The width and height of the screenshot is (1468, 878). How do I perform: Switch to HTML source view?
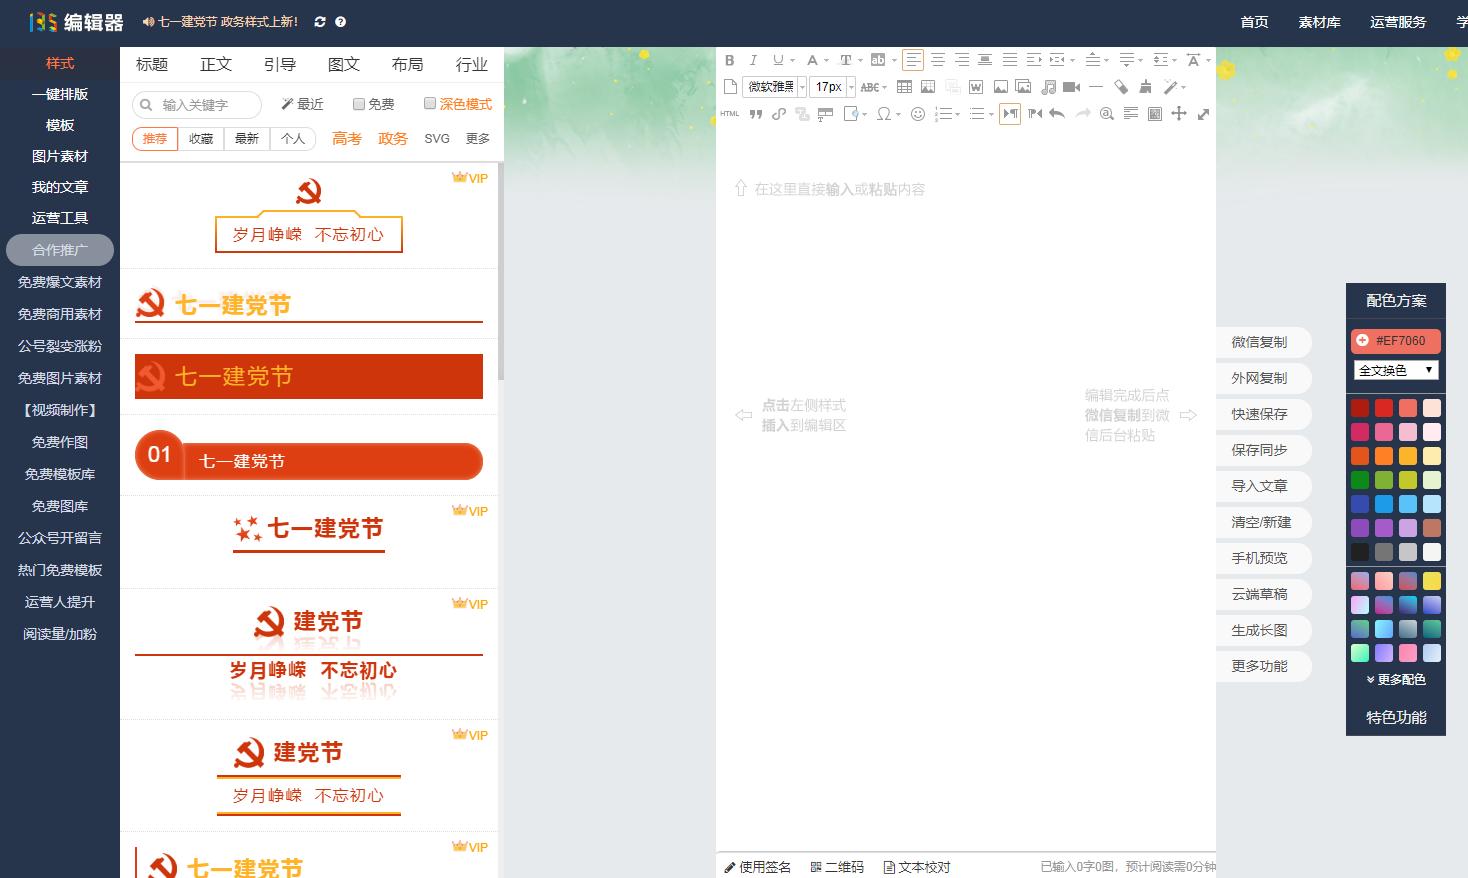coord(730,113)
